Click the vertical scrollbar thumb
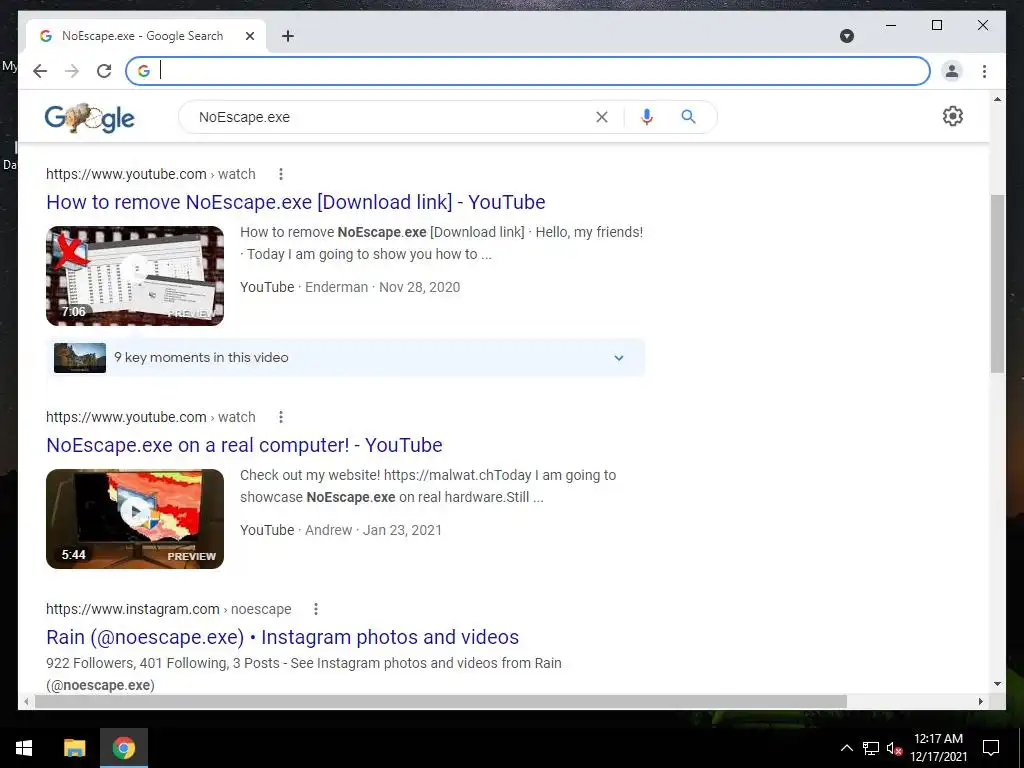Screen dimensions: 1024x768 997,283
